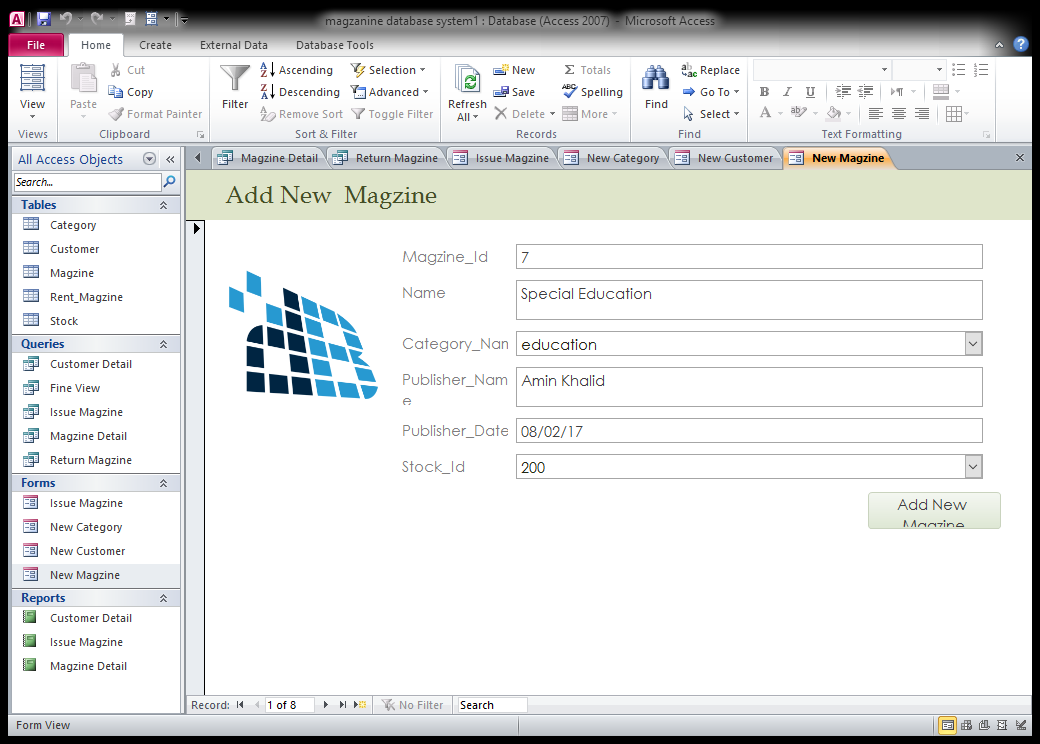Go to first record navigation button

click(x=240, y=705)
